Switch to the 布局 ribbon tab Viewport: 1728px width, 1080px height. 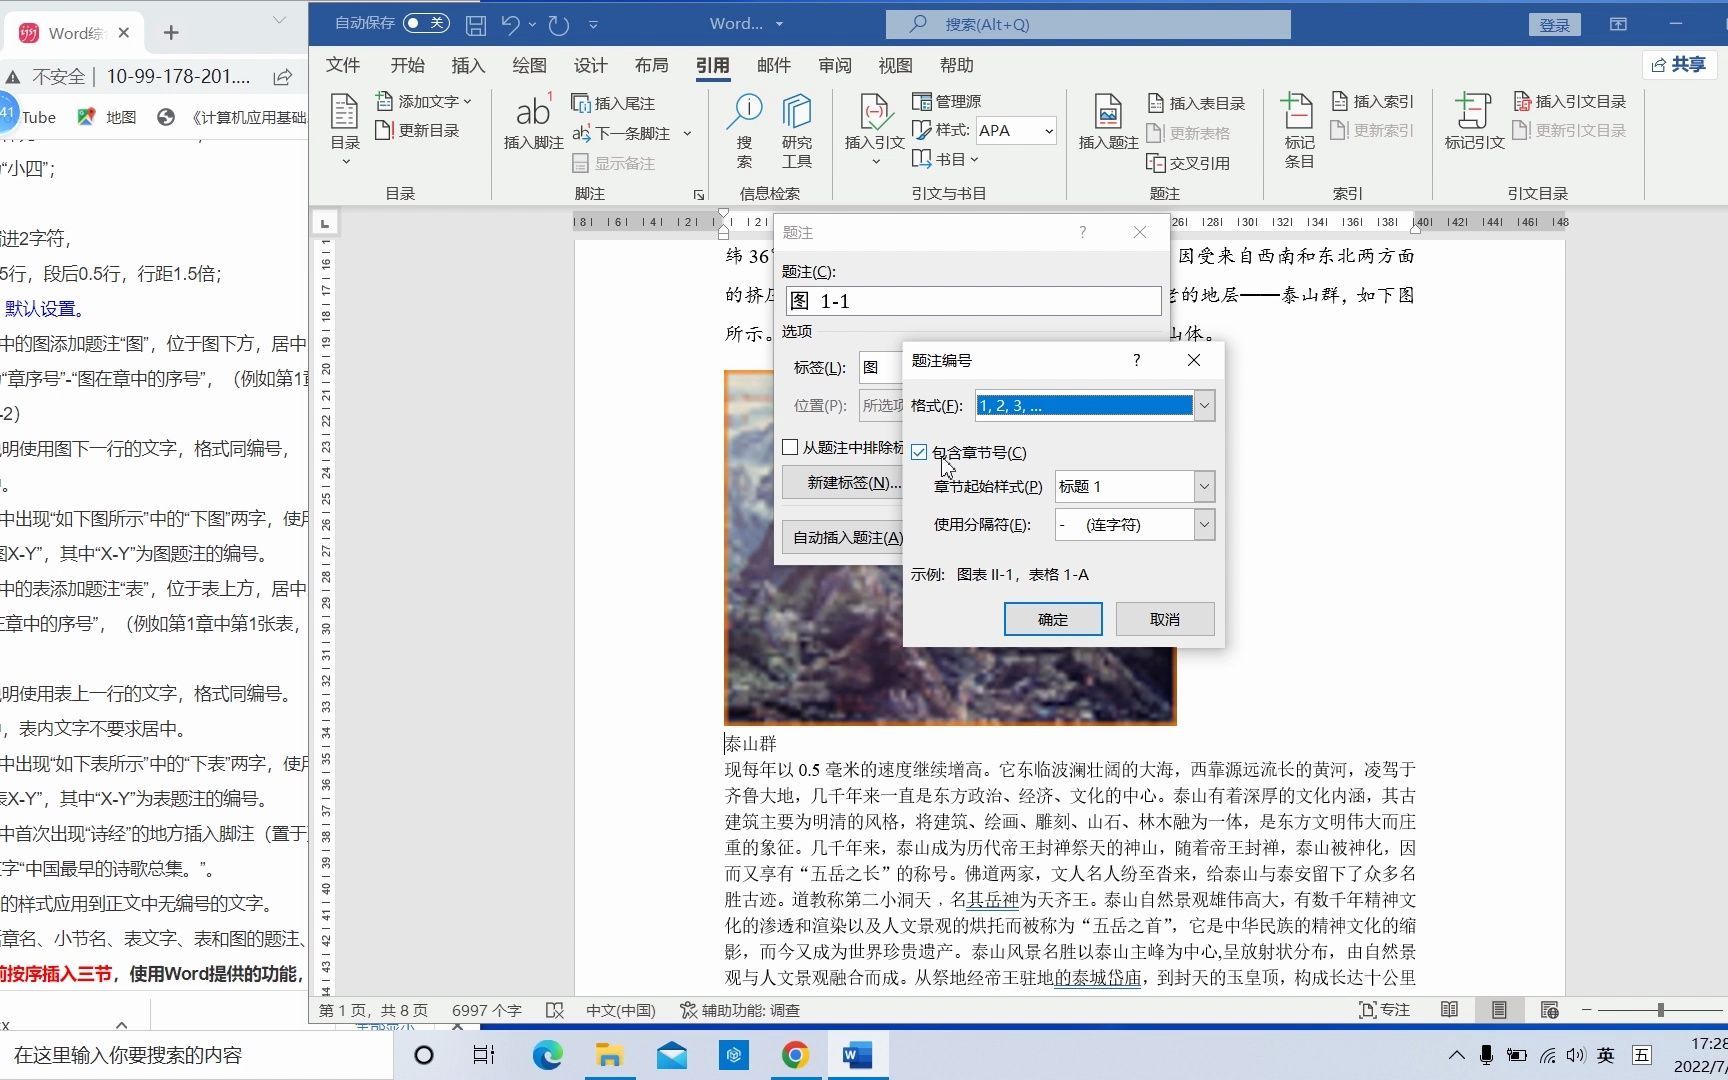(651, 65)
